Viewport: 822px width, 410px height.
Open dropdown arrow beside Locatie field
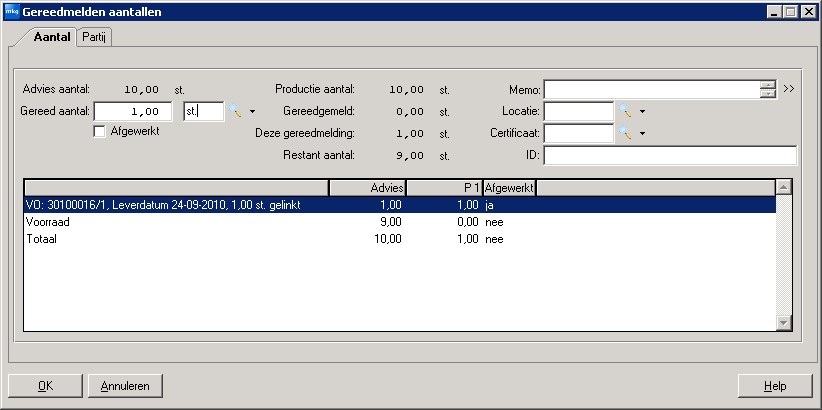tap(642, 112)
